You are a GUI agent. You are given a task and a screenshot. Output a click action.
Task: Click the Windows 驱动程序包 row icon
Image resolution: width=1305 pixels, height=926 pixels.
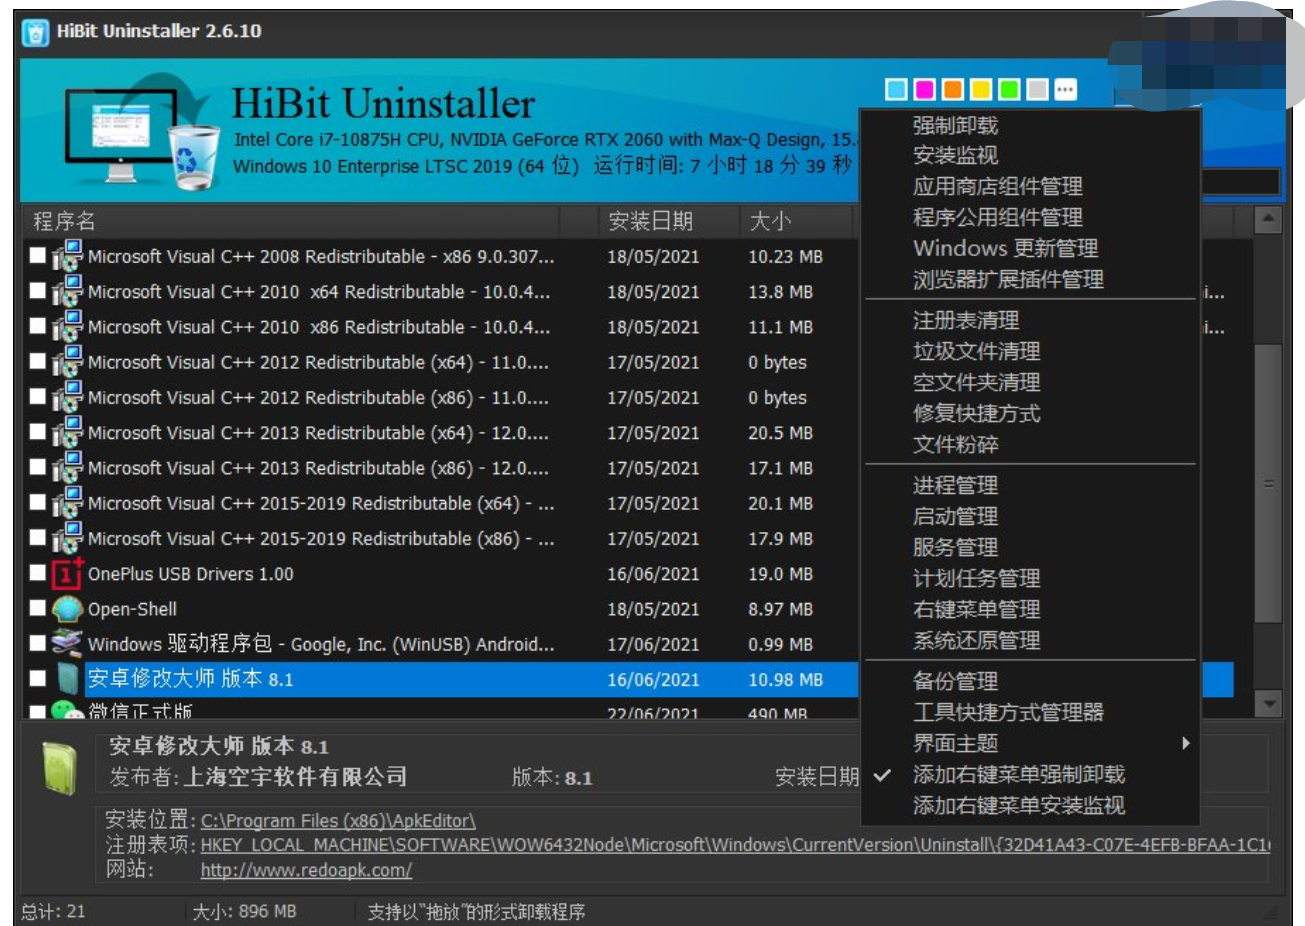67,644
